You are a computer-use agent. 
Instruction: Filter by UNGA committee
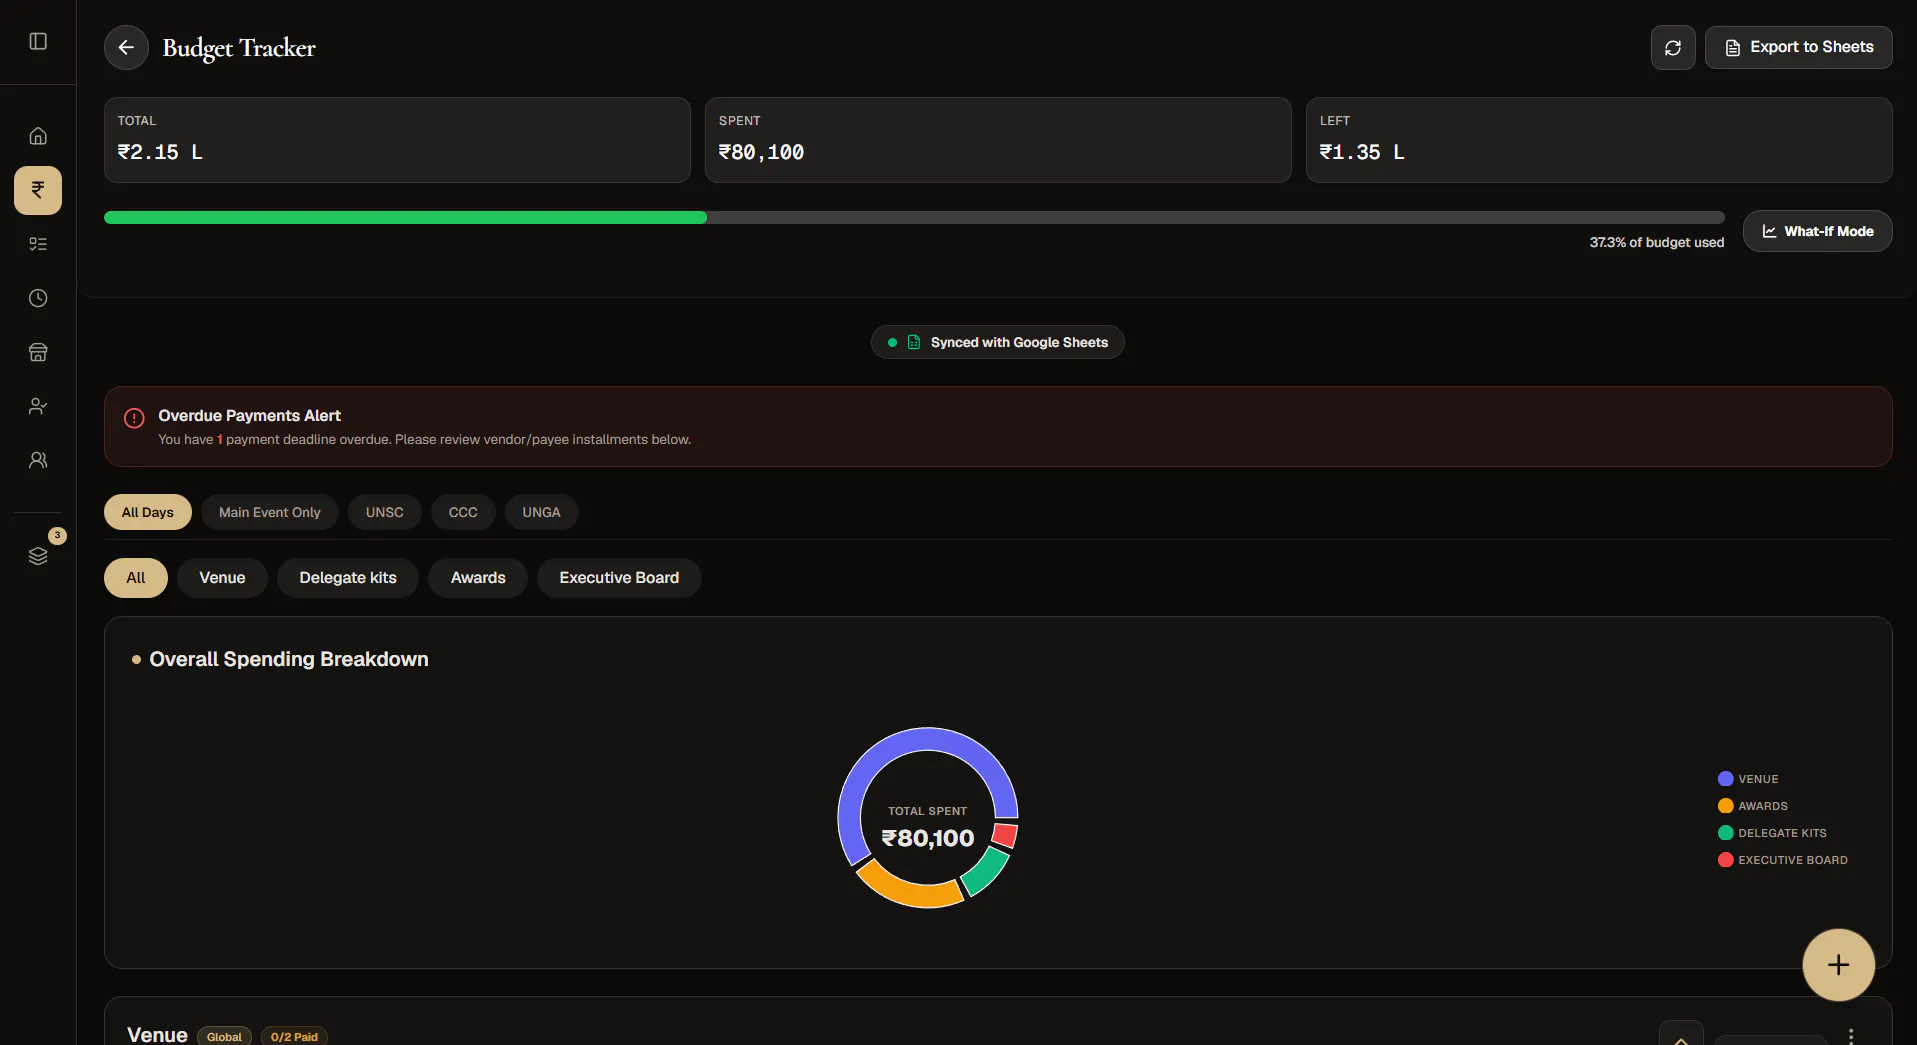(x=541, y=512)
